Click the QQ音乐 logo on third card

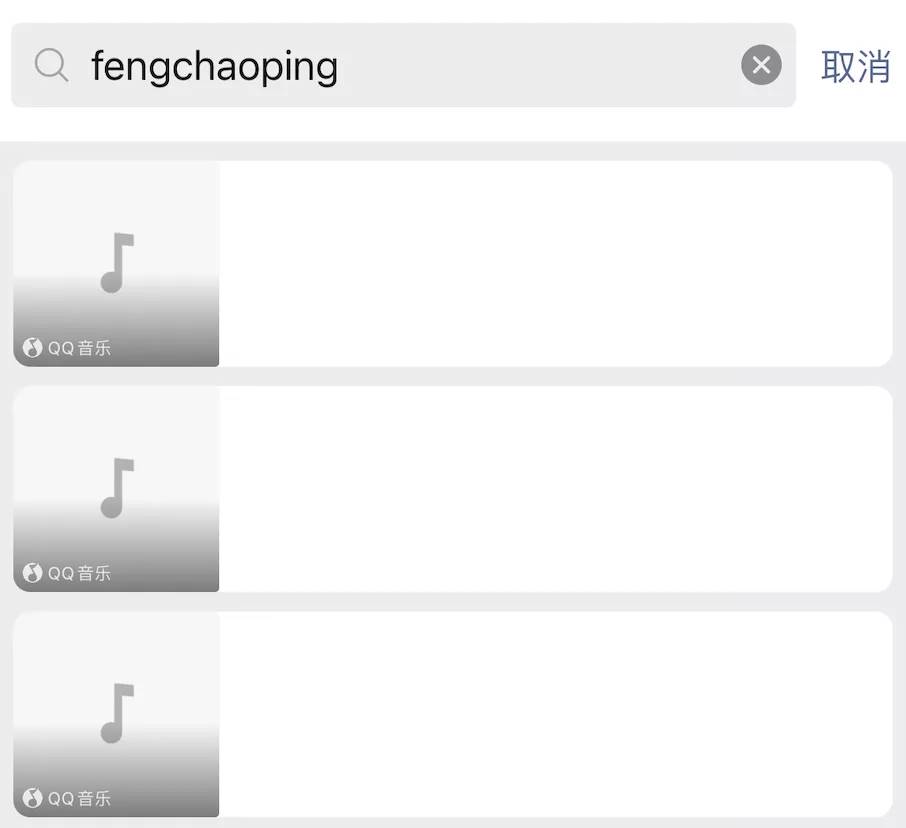(32, 799)
